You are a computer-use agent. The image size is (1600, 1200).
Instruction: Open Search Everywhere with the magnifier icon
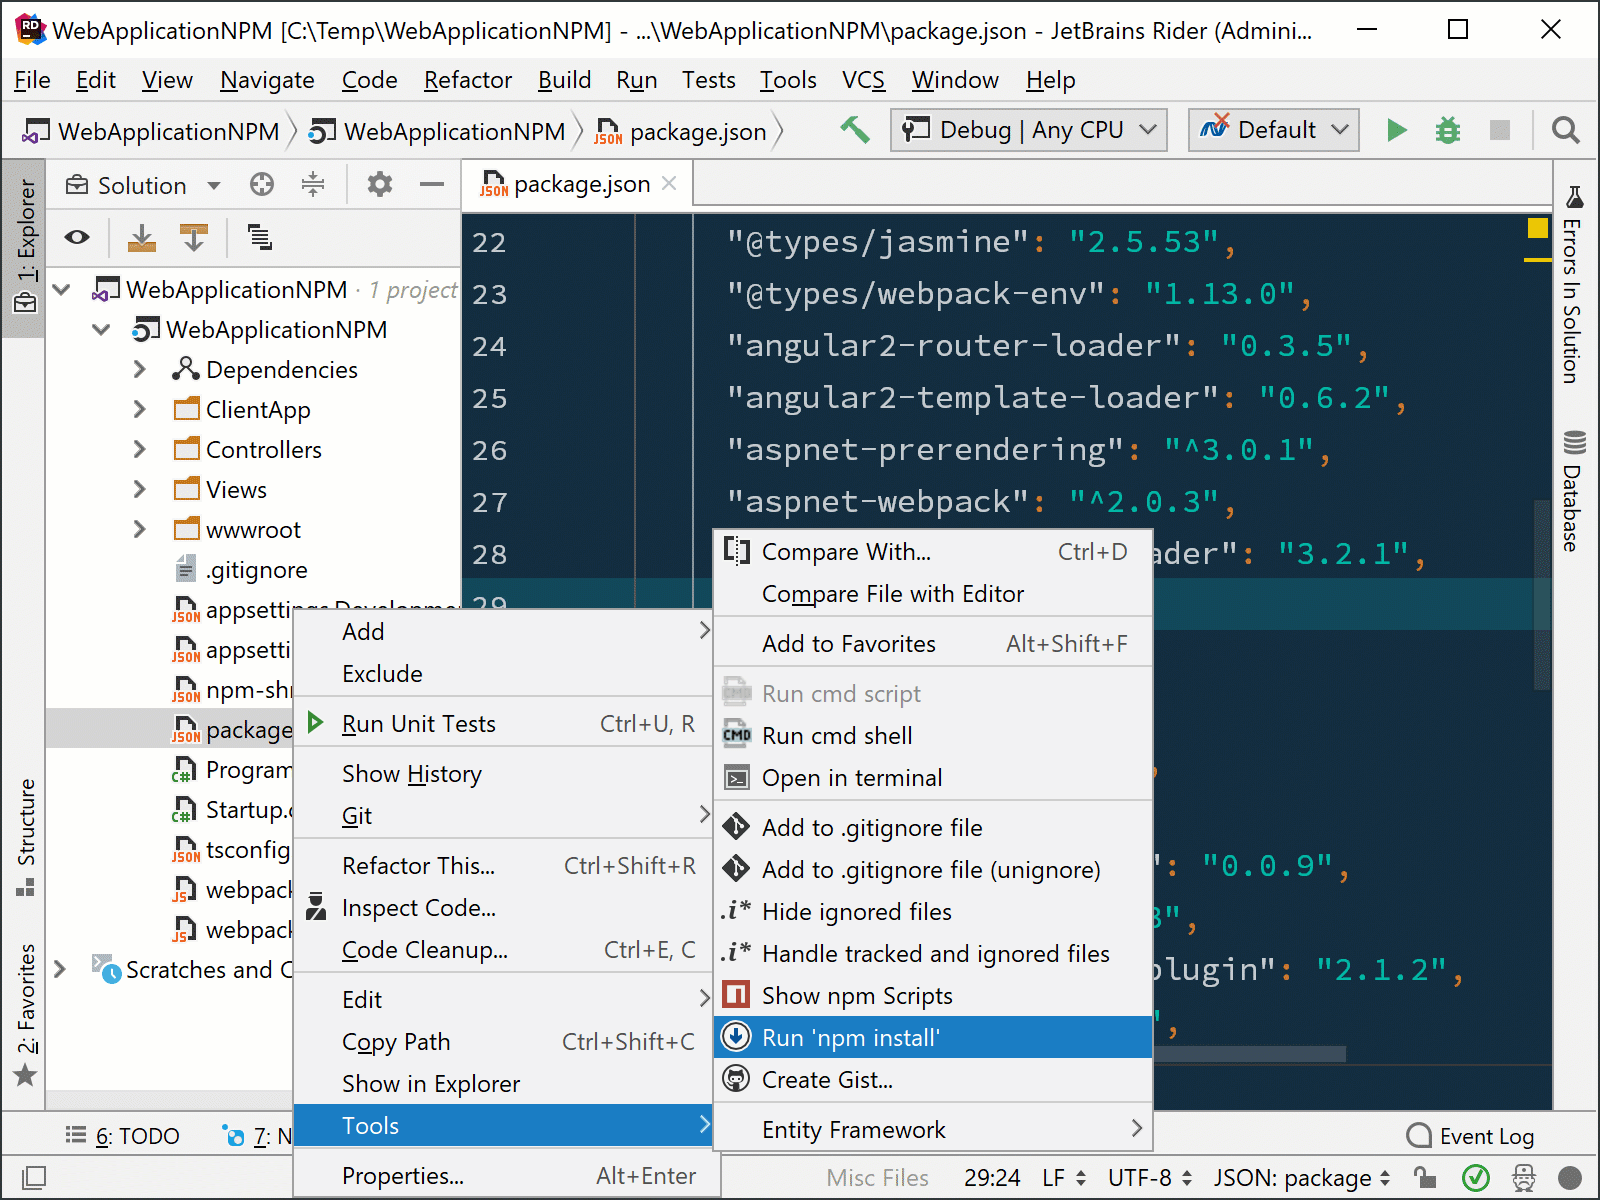point(1565,131)
